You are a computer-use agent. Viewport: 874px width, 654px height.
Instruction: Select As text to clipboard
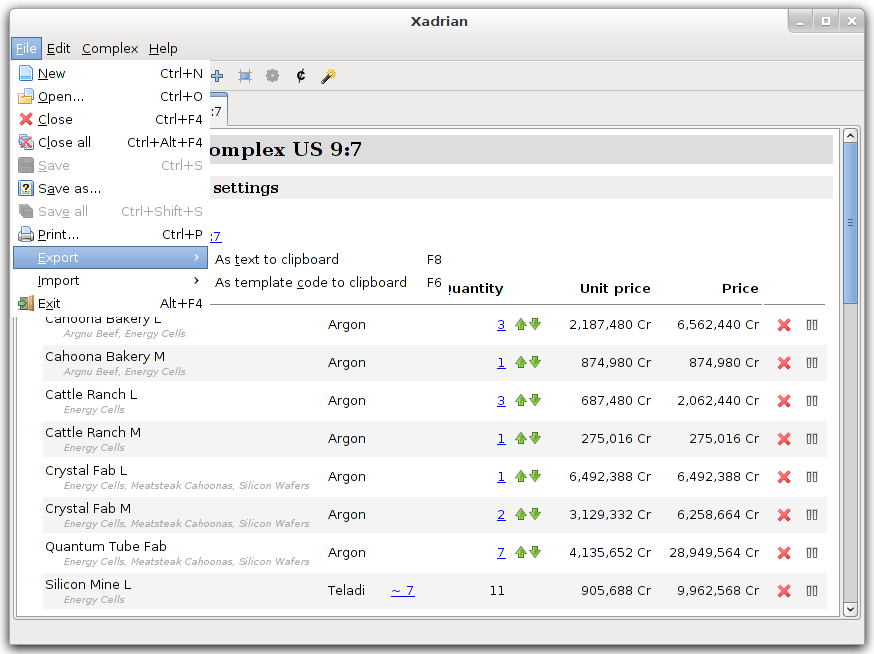(329, 259)
